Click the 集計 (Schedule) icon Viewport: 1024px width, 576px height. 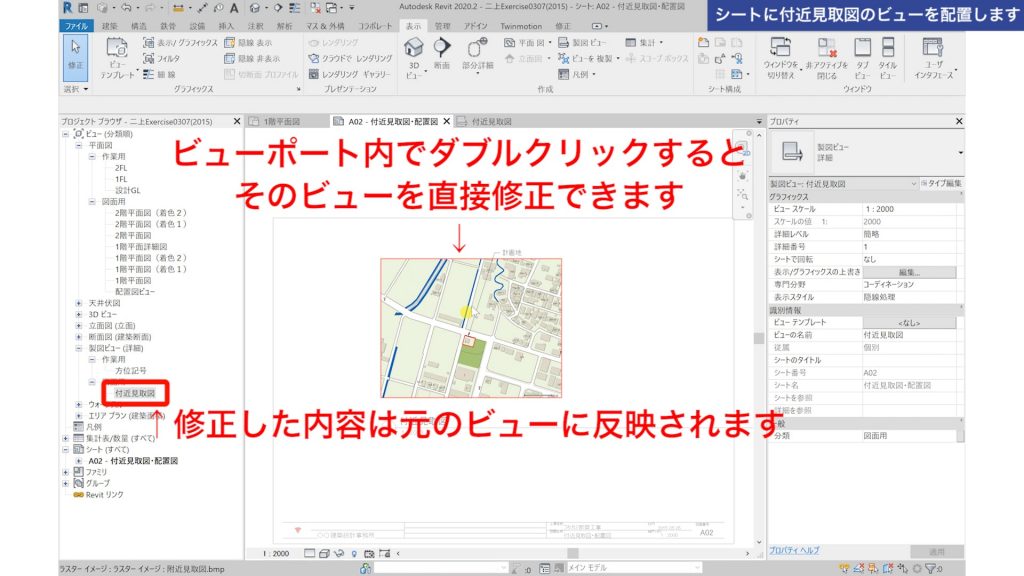pyautogui.click(x=631, y=41)
